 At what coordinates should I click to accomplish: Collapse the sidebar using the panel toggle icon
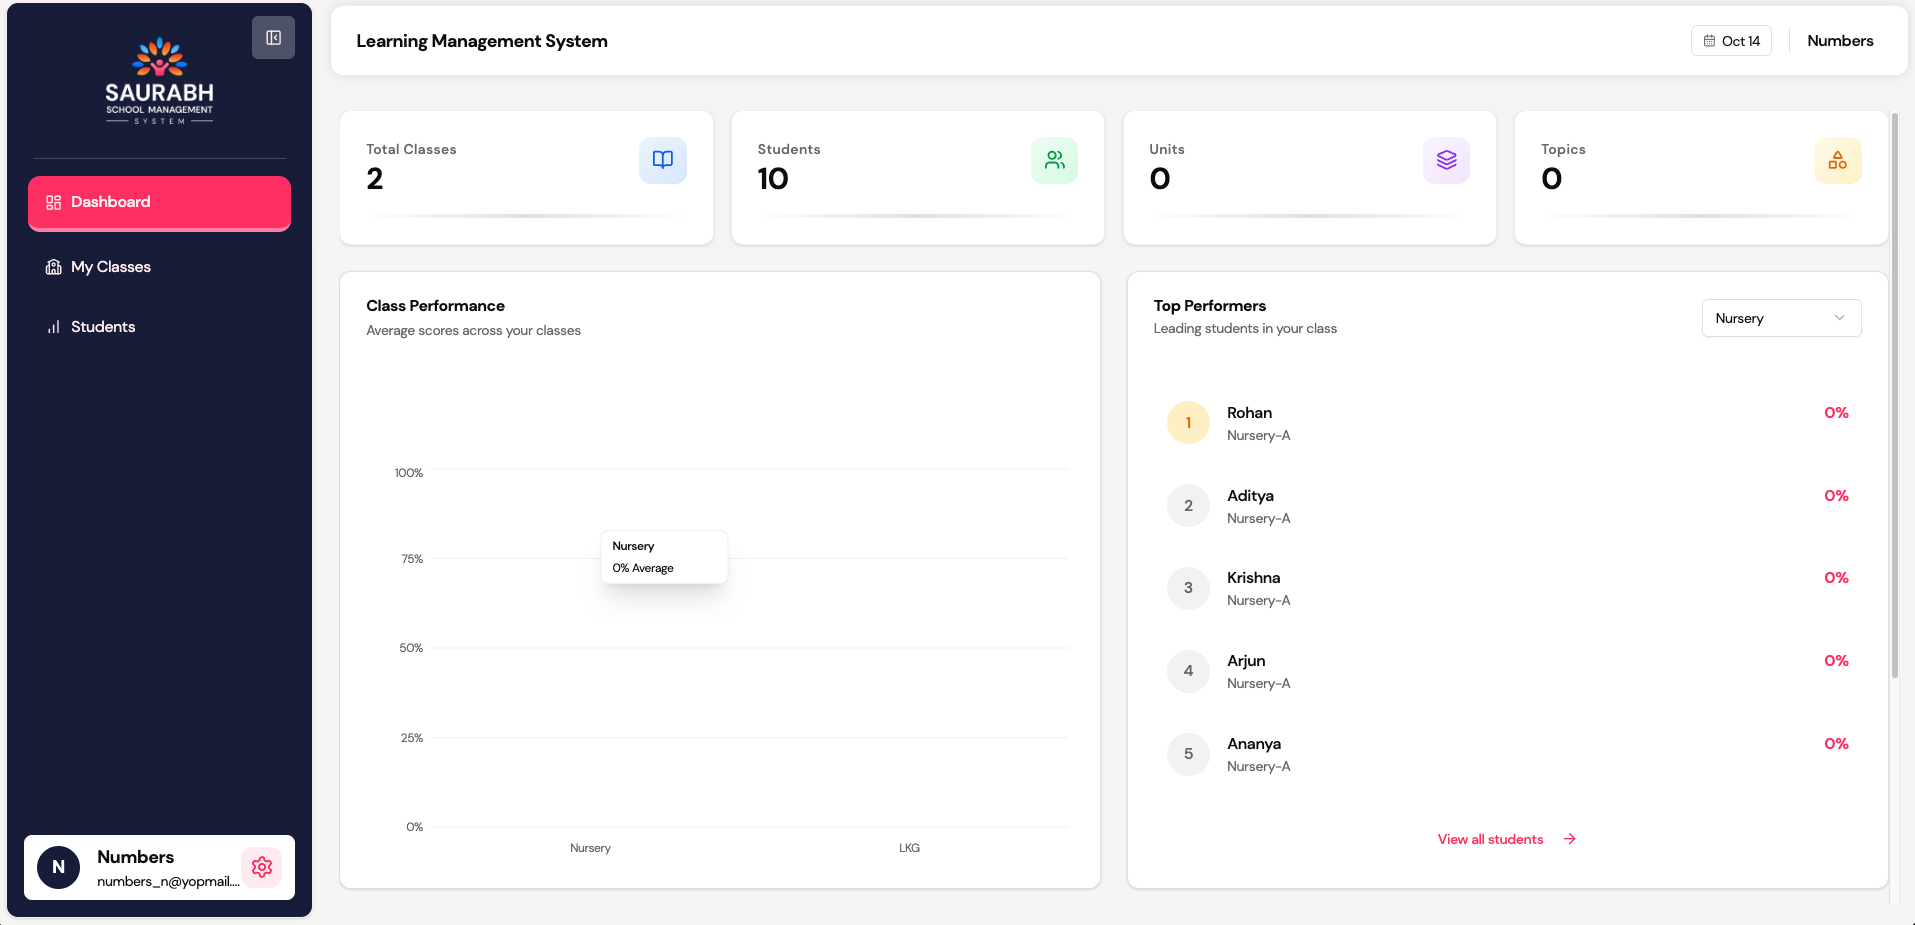pyautogui.click(x=273, y=38)
